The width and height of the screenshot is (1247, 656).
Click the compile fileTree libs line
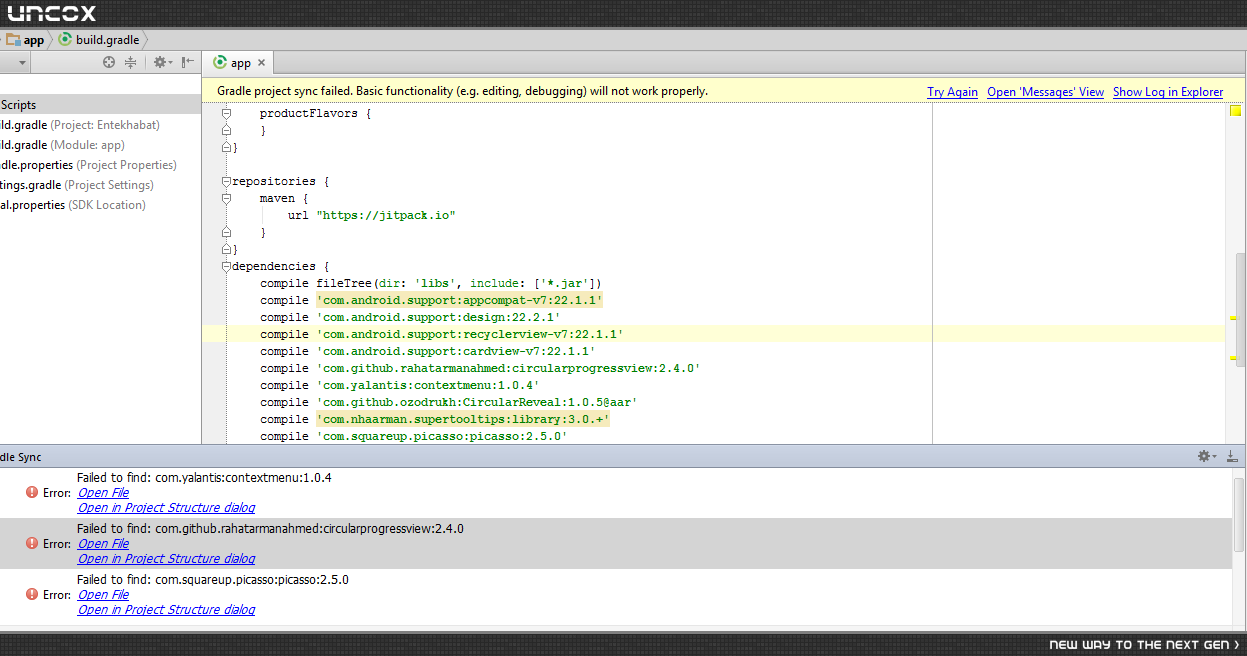pos(430,283)
